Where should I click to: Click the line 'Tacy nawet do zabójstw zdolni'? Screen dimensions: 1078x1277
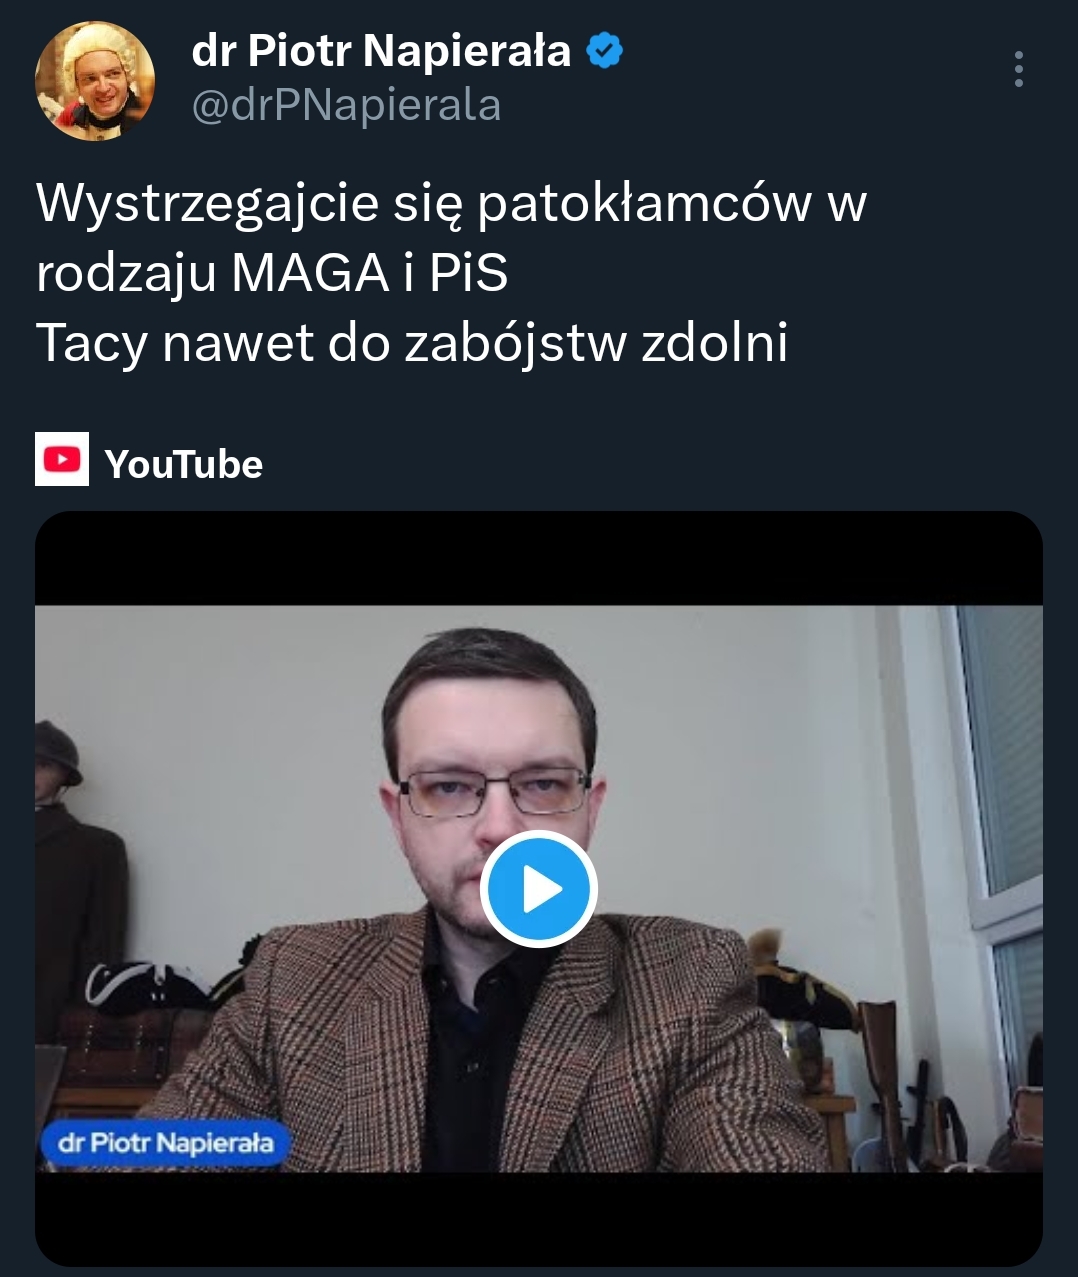[x=412, y=343]
